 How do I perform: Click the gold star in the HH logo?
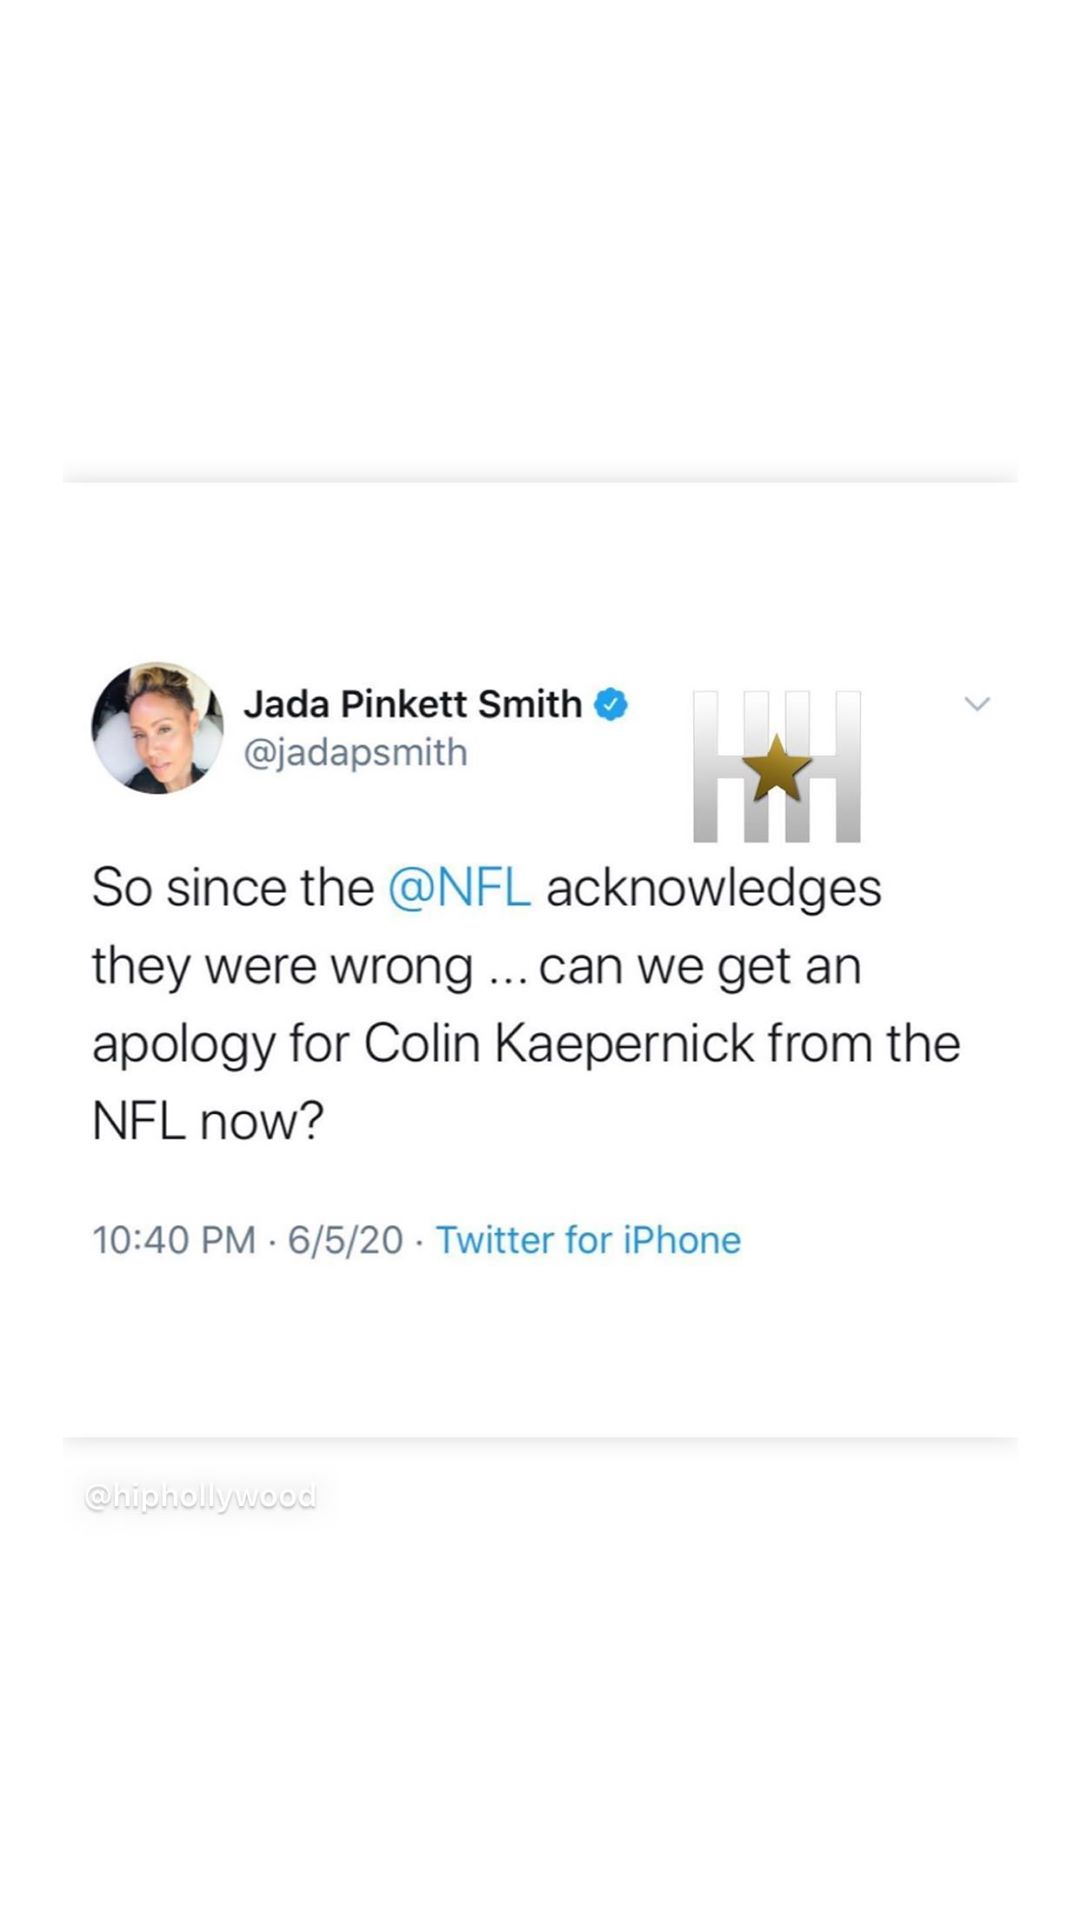point(778,768)
